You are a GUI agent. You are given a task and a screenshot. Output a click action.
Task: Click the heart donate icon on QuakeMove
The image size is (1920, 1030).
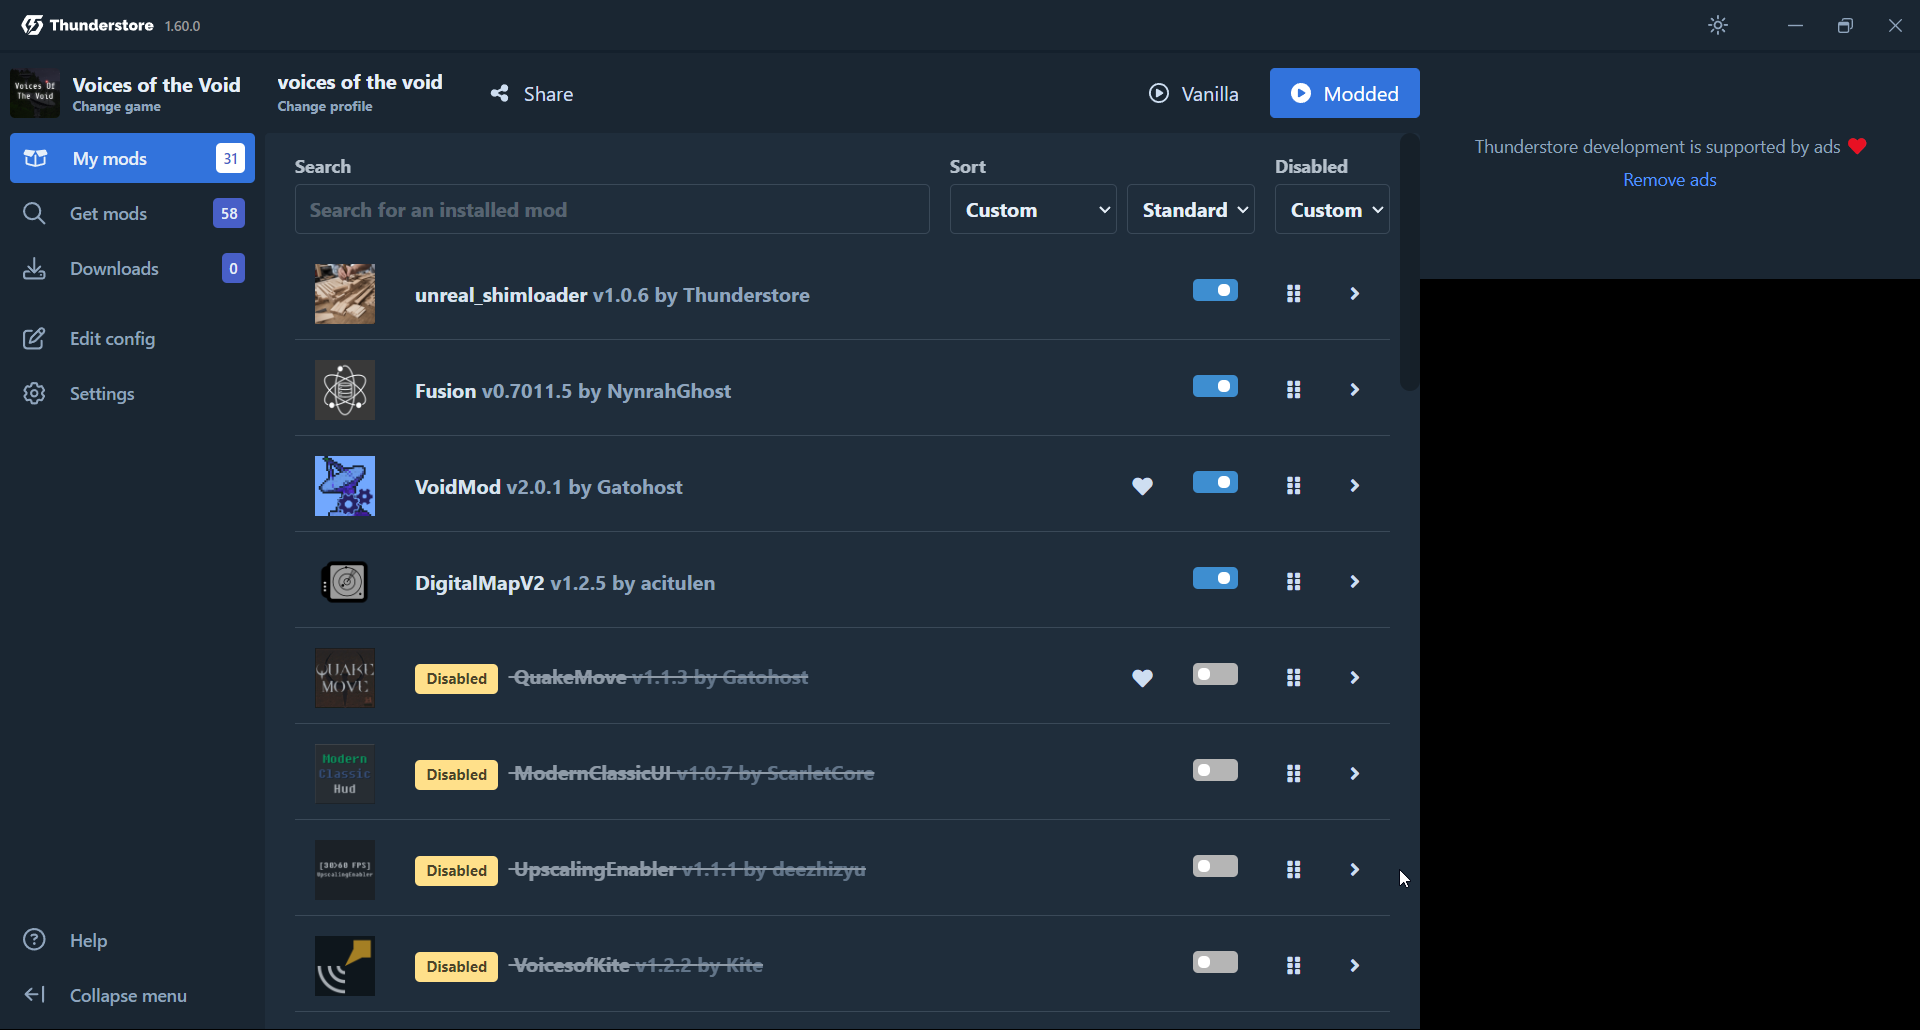coord(1143,678)
